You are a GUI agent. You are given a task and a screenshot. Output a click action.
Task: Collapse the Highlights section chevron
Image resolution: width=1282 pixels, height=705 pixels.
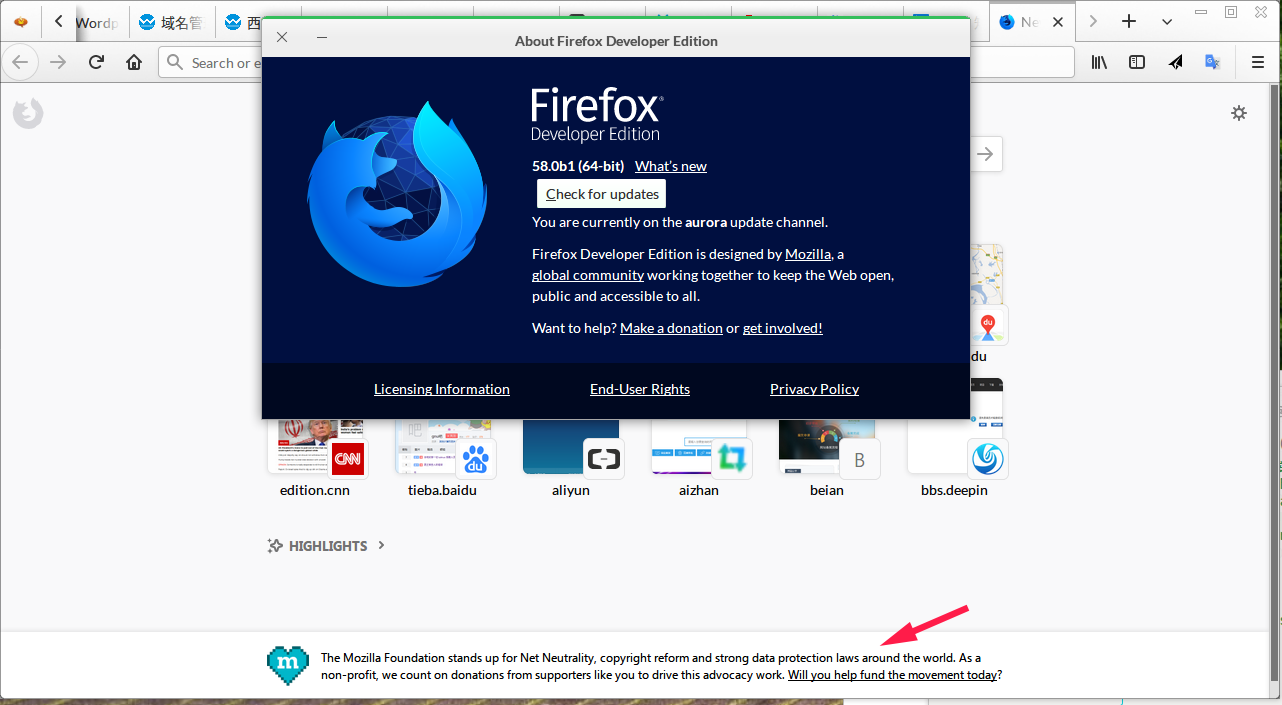(x=381, y=546)
